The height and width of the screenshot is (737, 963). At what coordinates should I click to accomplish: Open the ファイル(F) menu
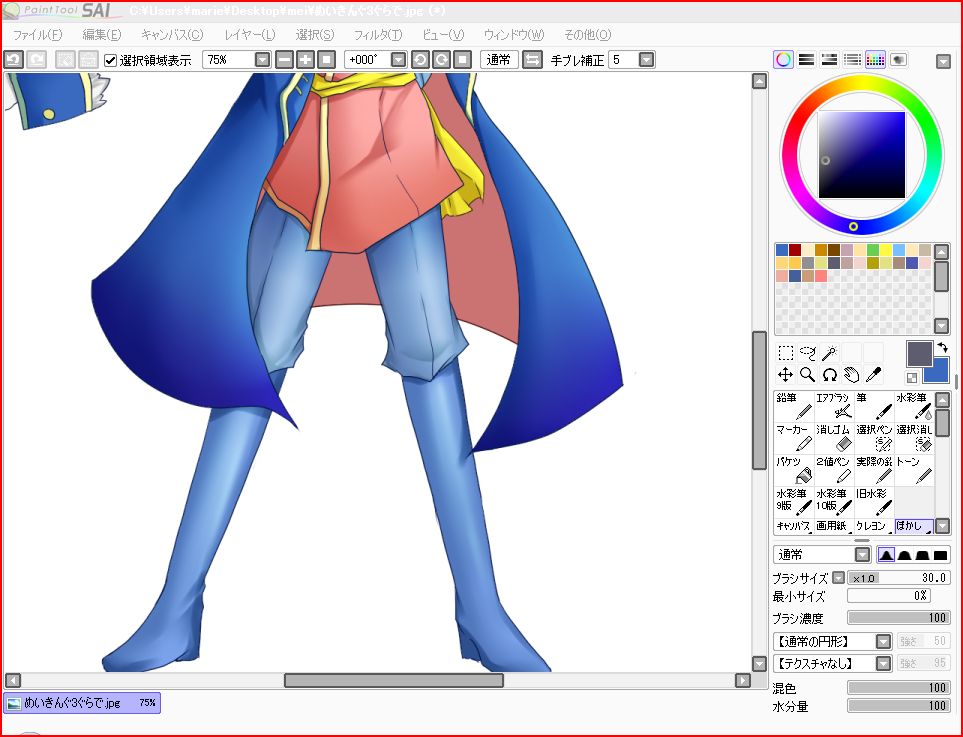(x=37, y=35)
